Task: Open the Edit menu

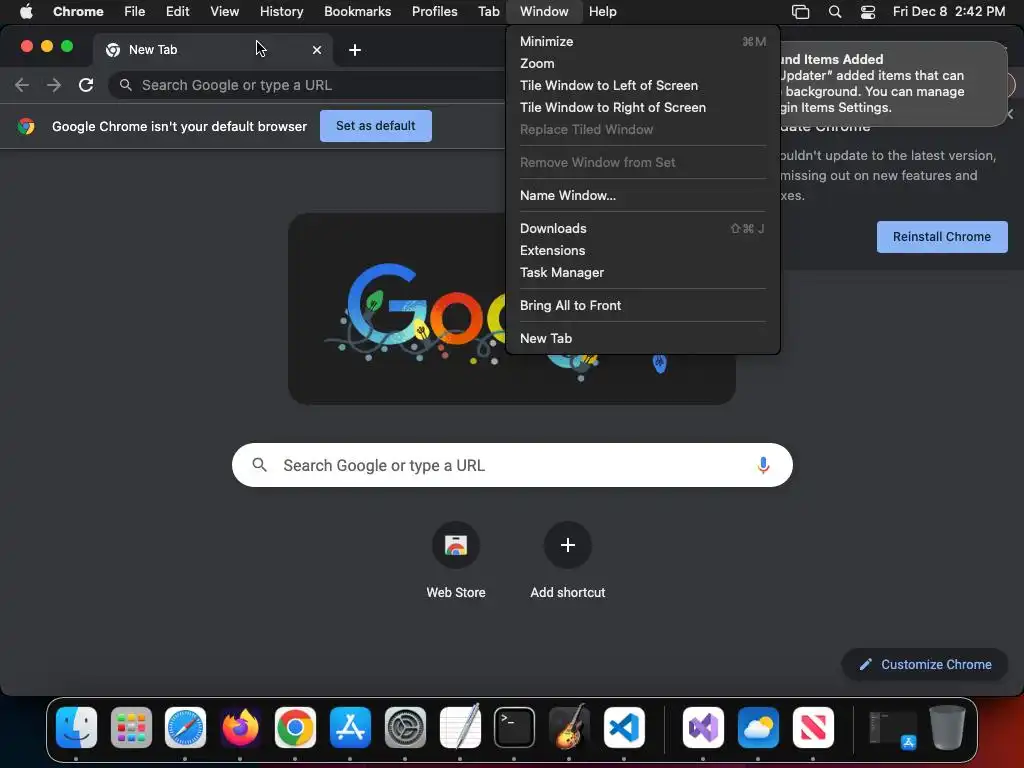Action: pos(178,12)
